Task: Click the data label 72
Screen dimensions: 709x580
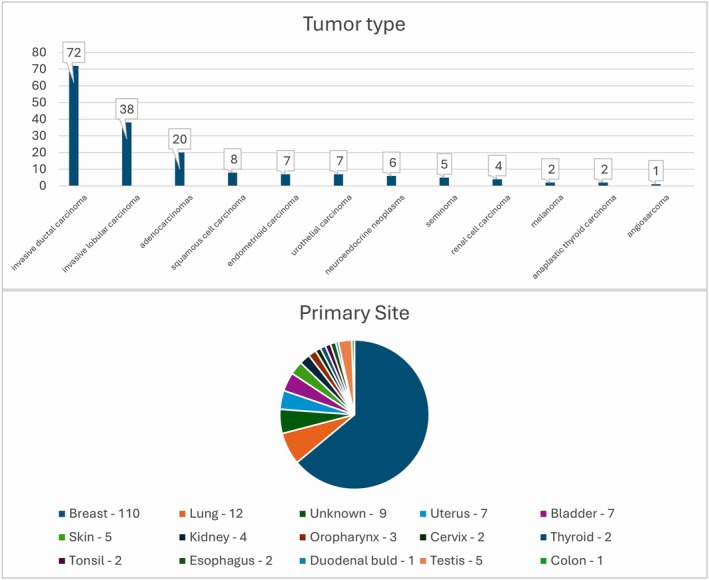Action: coord(74,52)
